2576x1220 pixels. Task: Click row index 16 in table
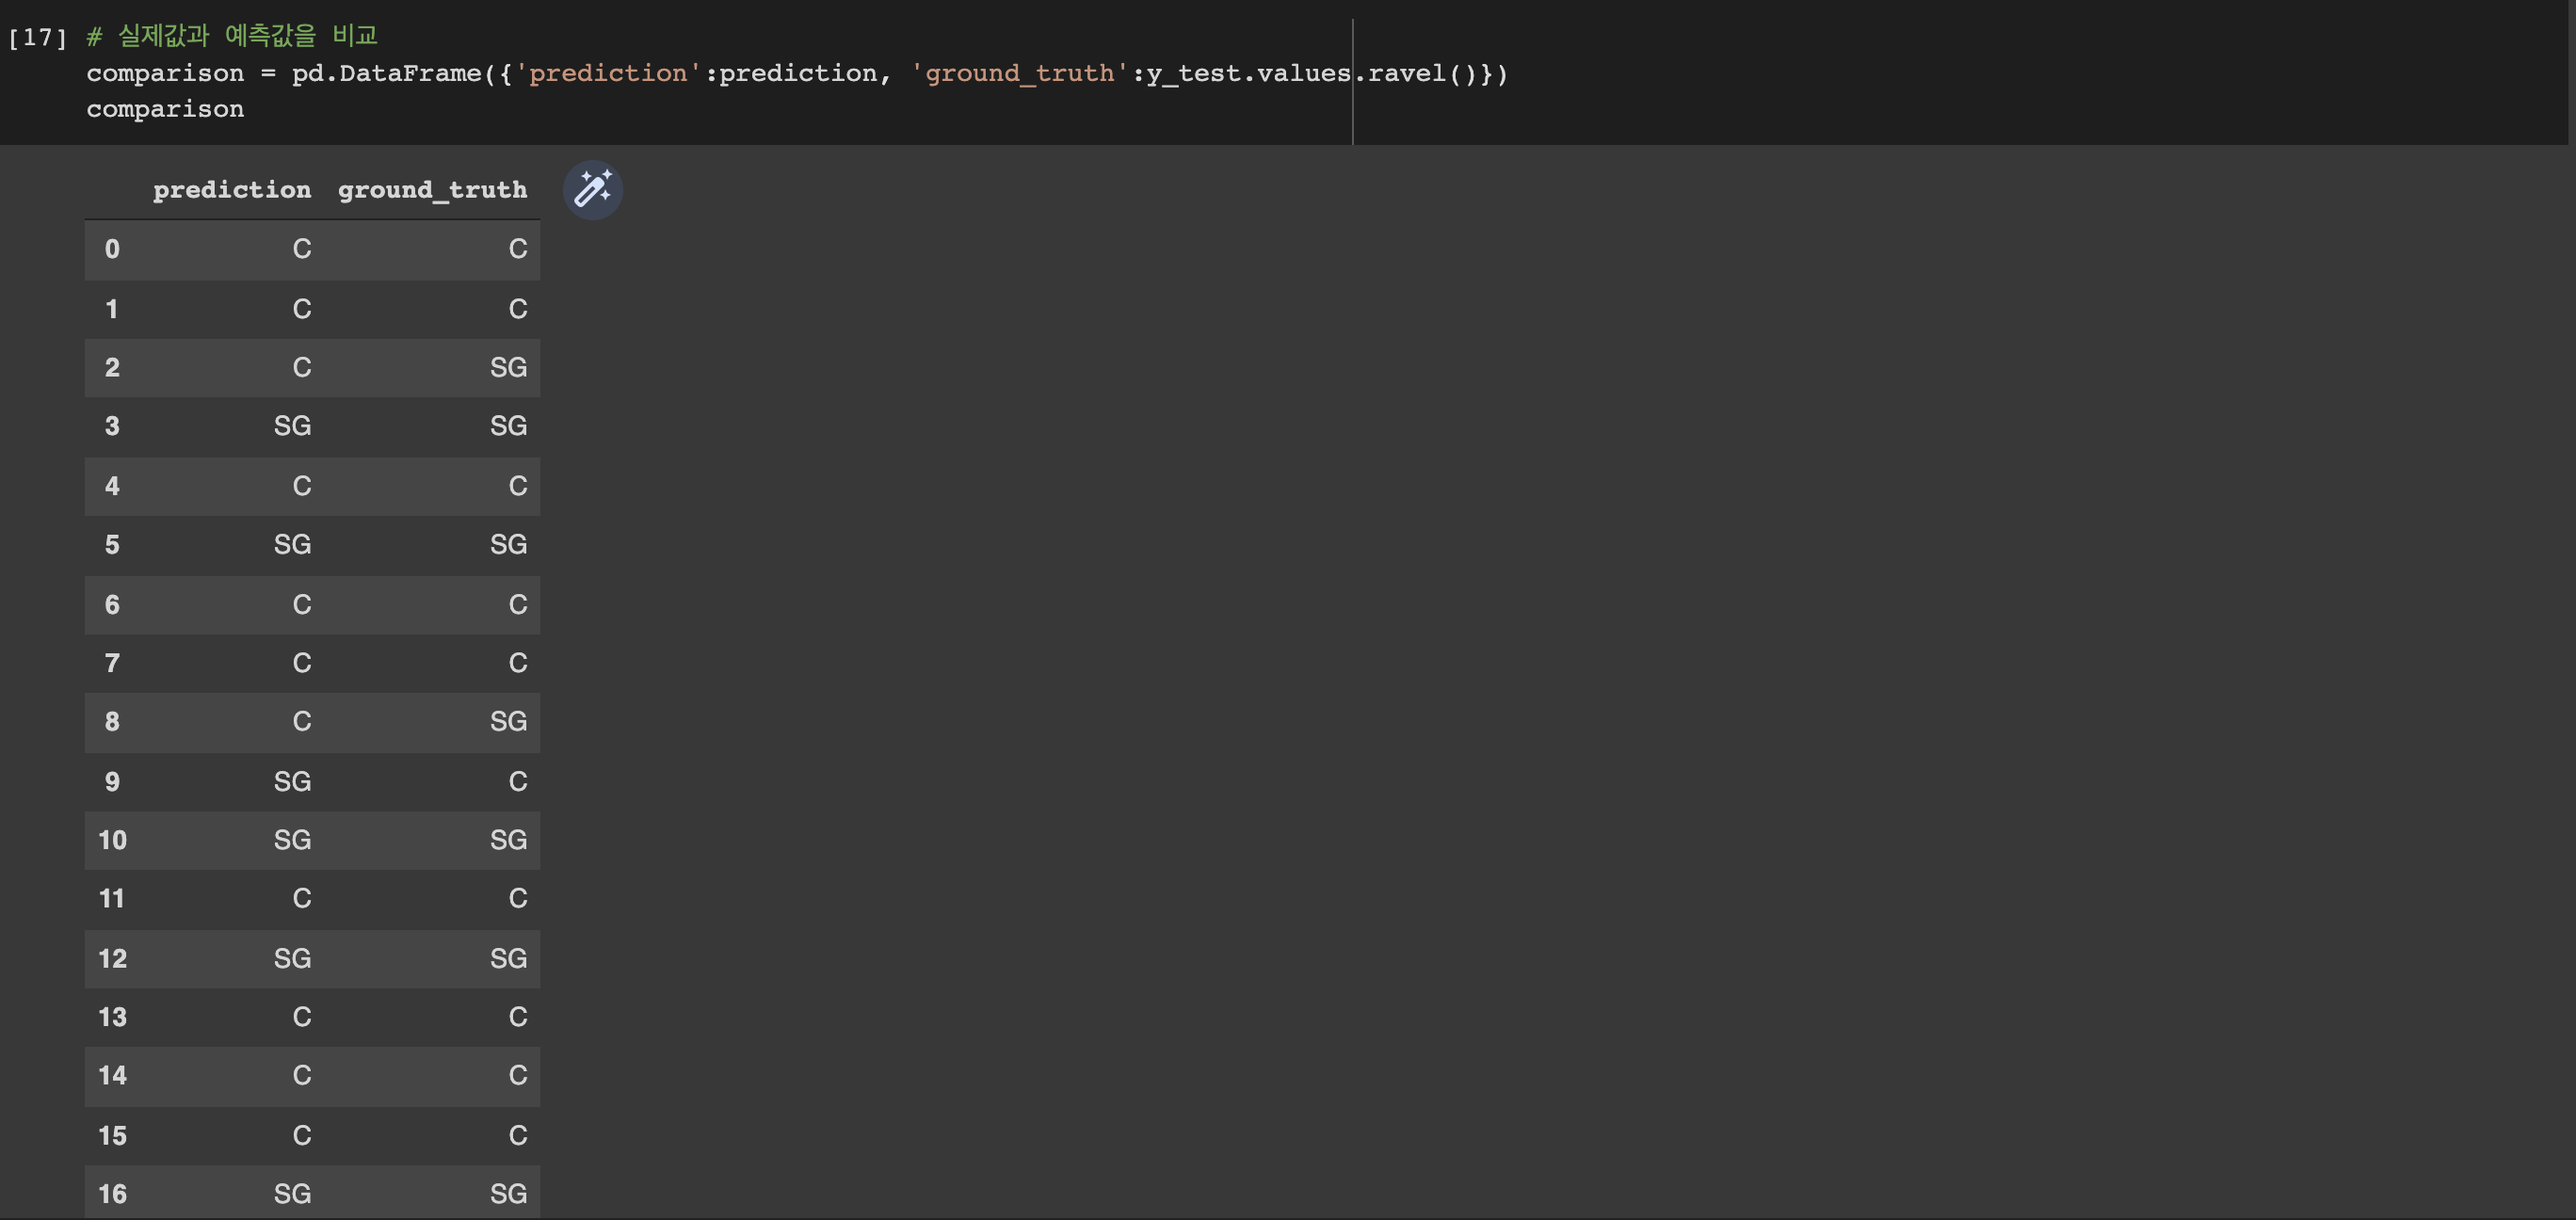(x=112, y=1193)
